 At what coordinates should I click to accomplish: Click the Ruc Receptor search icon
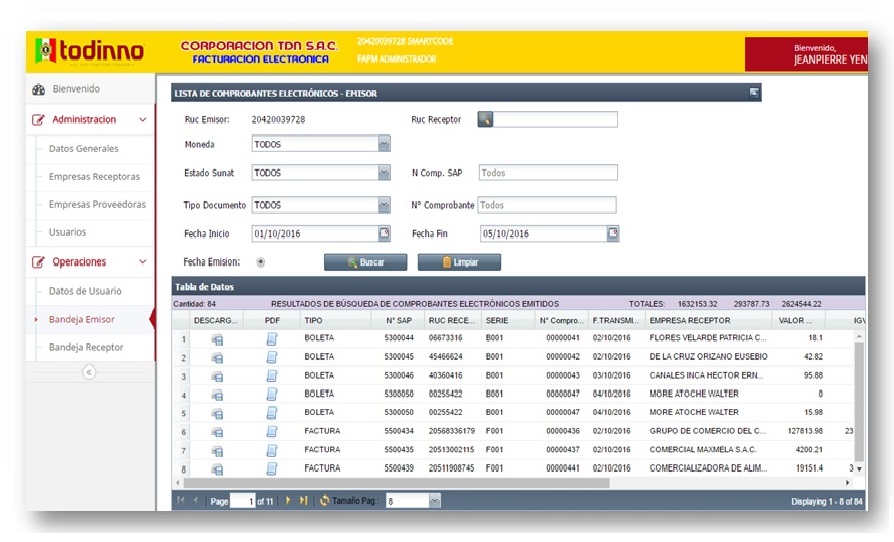(486, 120)
